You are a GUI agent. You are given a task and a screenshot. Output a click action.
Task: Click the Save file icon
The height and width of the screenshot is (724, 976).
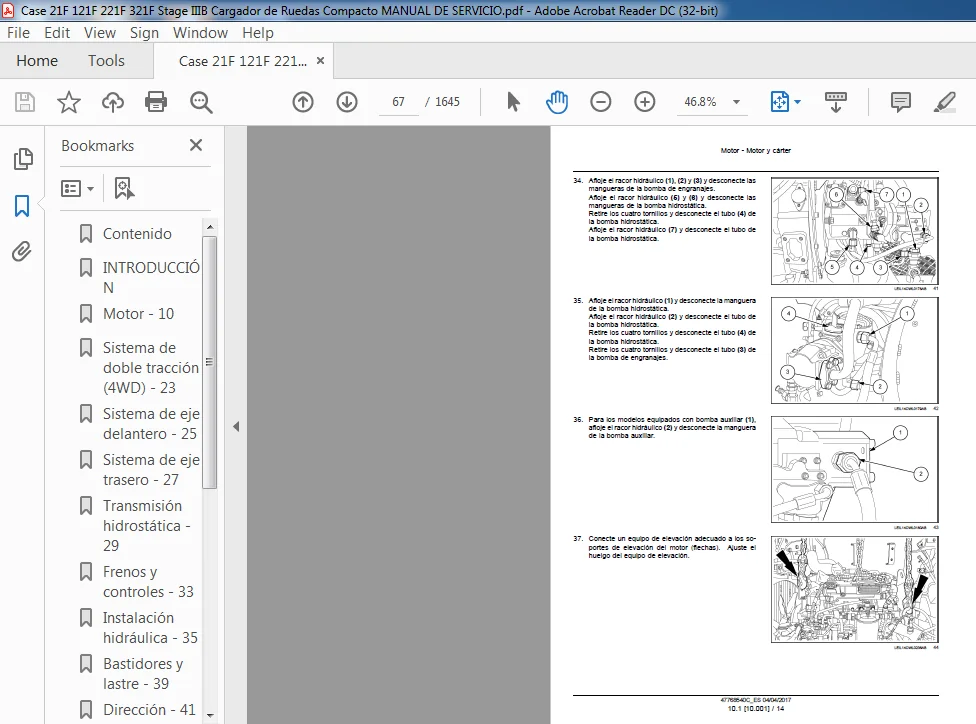25,101
